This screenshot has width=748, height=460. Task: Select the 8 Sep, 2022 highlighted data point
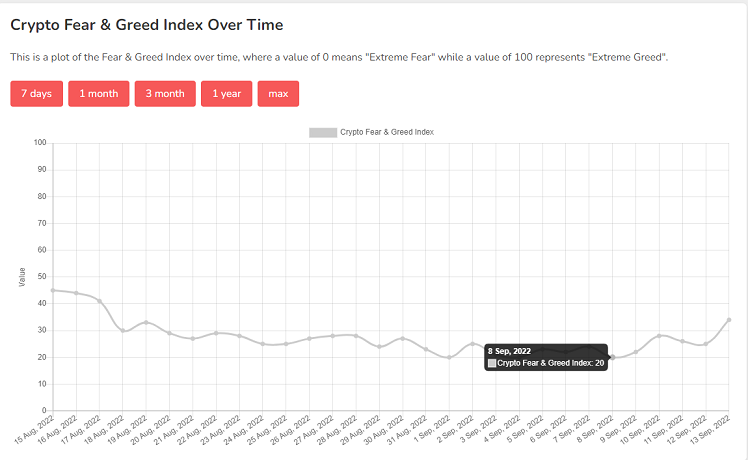click(613, 357)
